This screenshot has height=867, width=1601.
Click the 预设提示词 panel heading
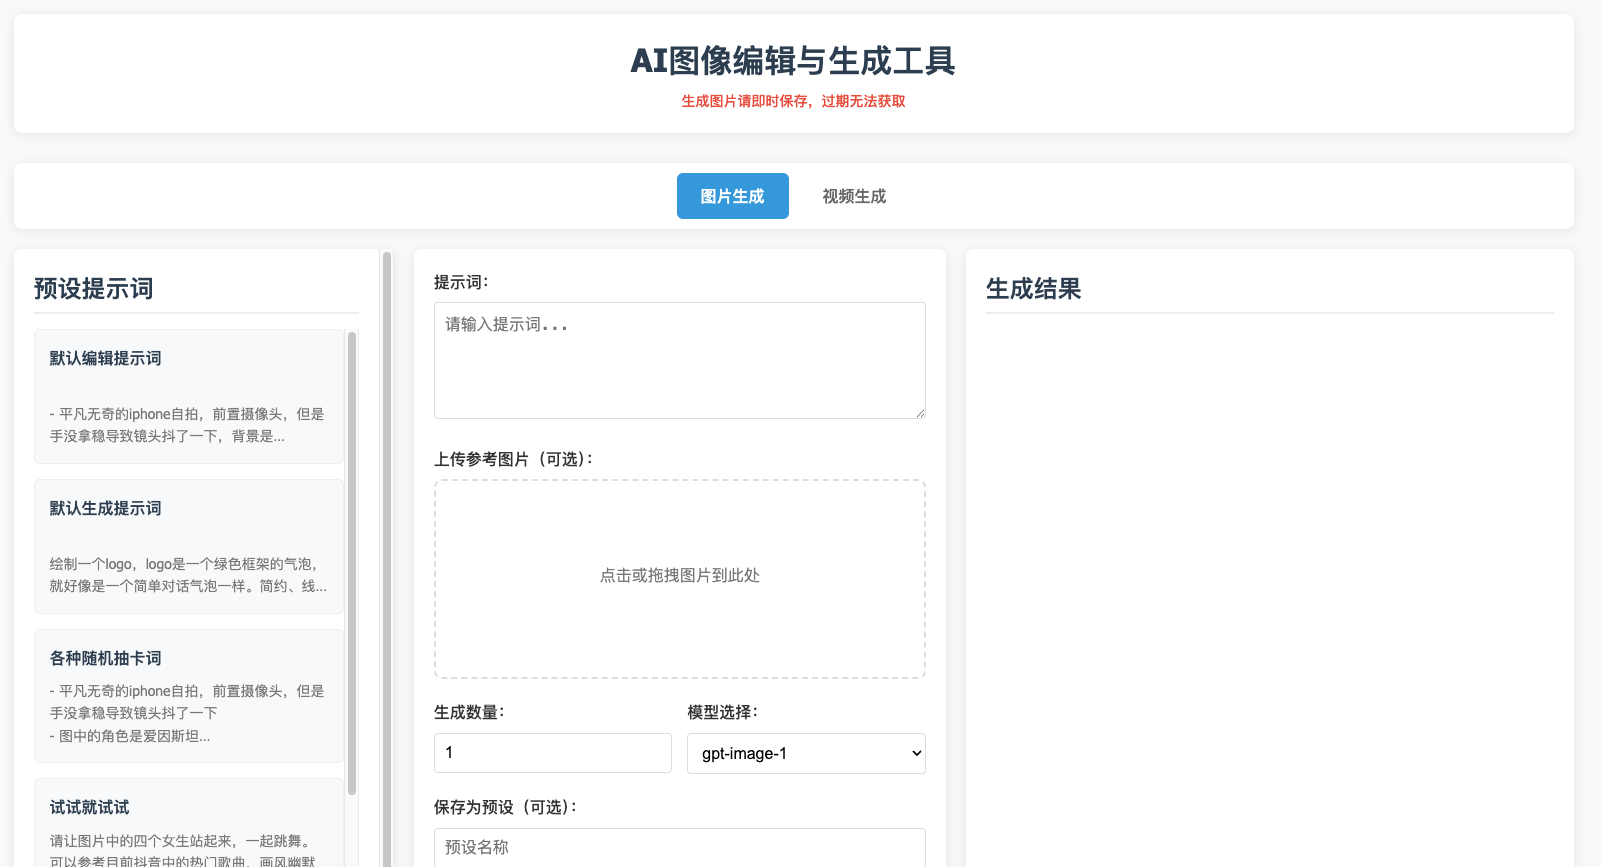[94, 289]
